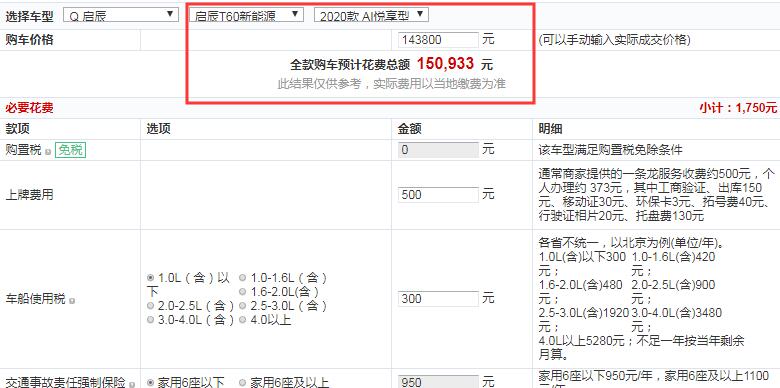Select the 1.0L(含)以下 radio option

[x=150, y=278]
